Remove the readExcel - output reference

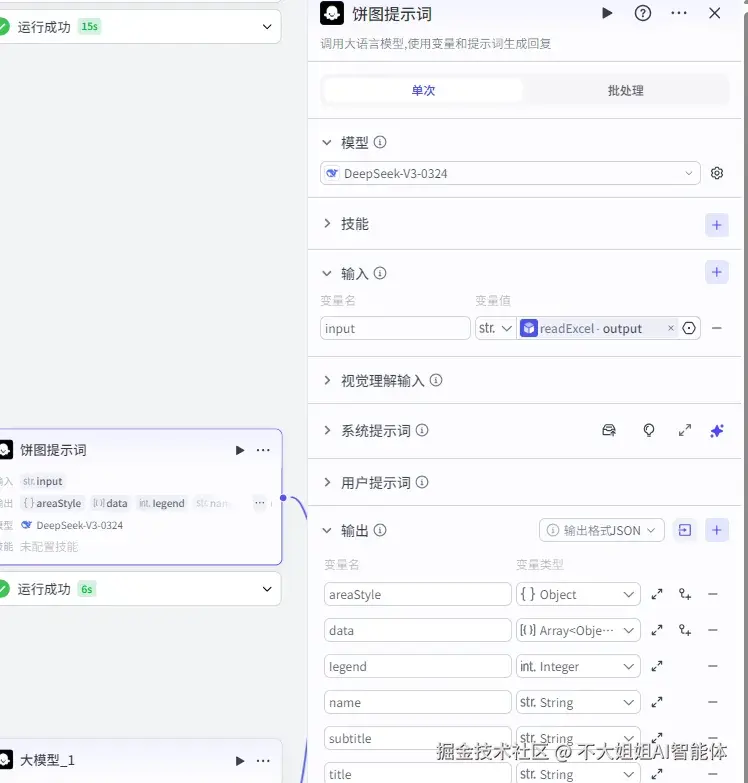671,328
